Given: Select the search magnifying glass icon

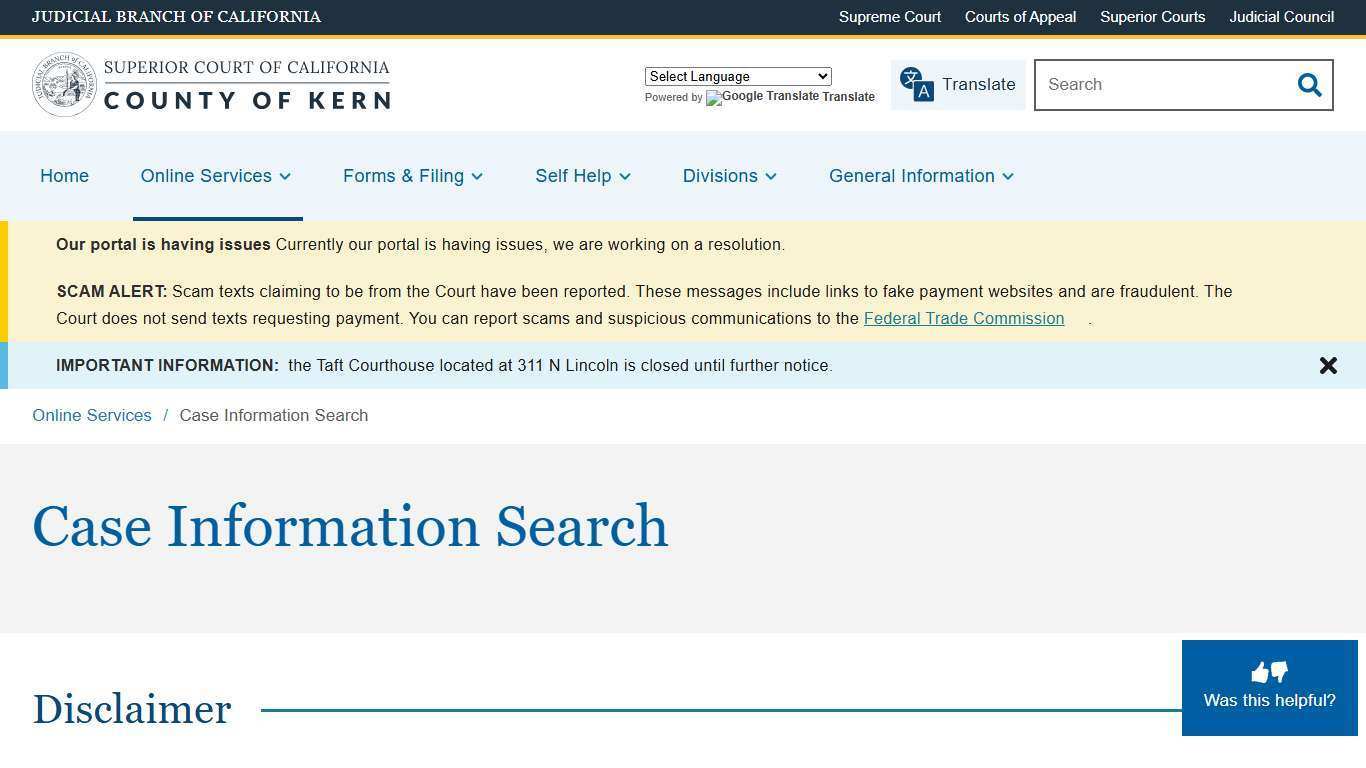Looking at the screenshot, I should click(1310, 85).
